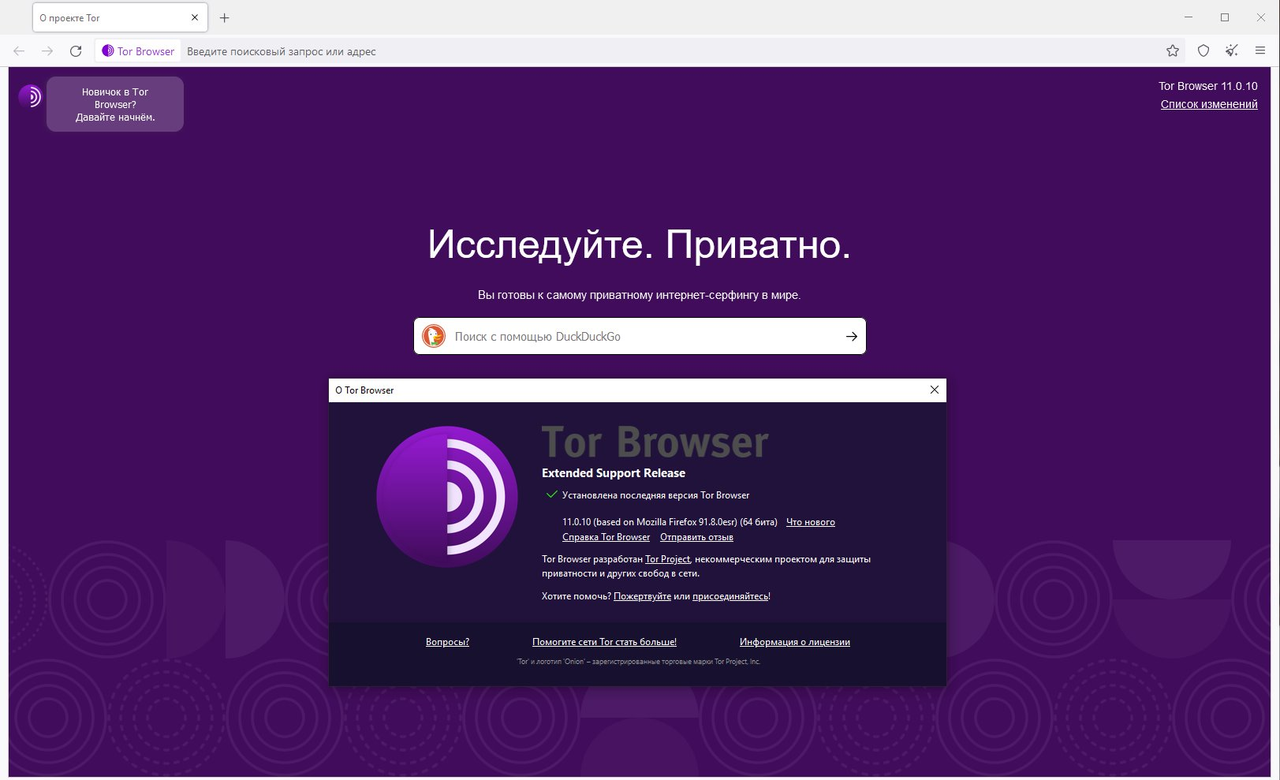The width and height of the screenshot is (1280, 780).
Task: Minimize the Tor Browser window
Action: coord(1189,17)
